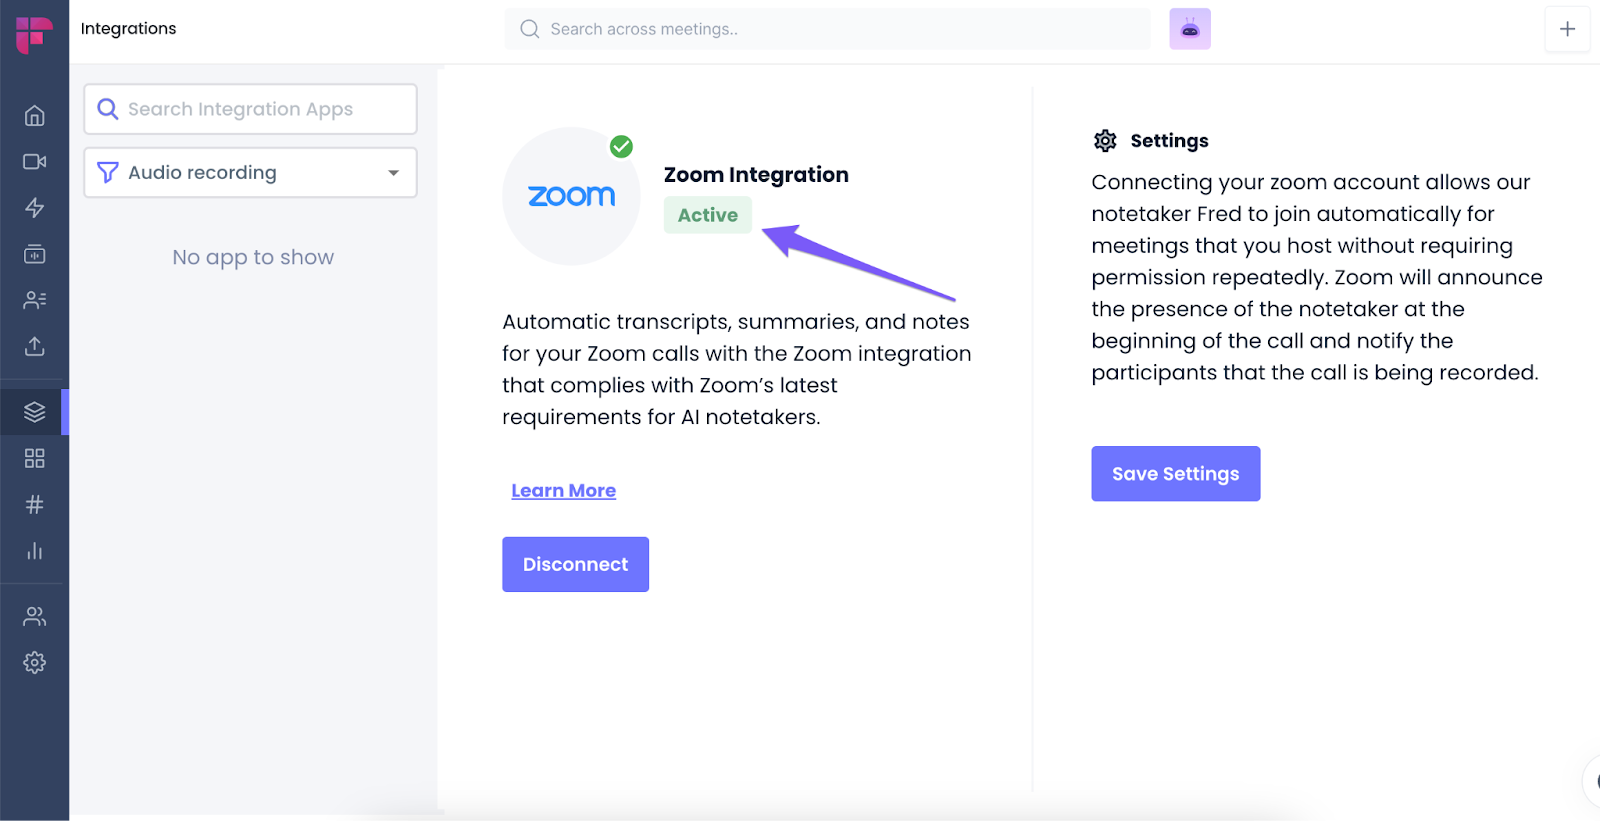Open the contacts list sidebar icon

pos(34,300)
